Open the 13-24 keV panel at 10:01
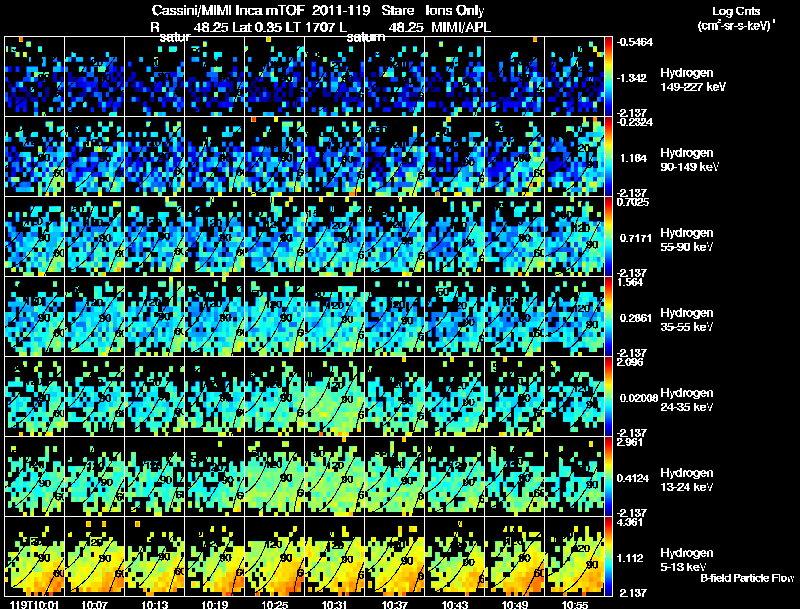 point(35,476)
